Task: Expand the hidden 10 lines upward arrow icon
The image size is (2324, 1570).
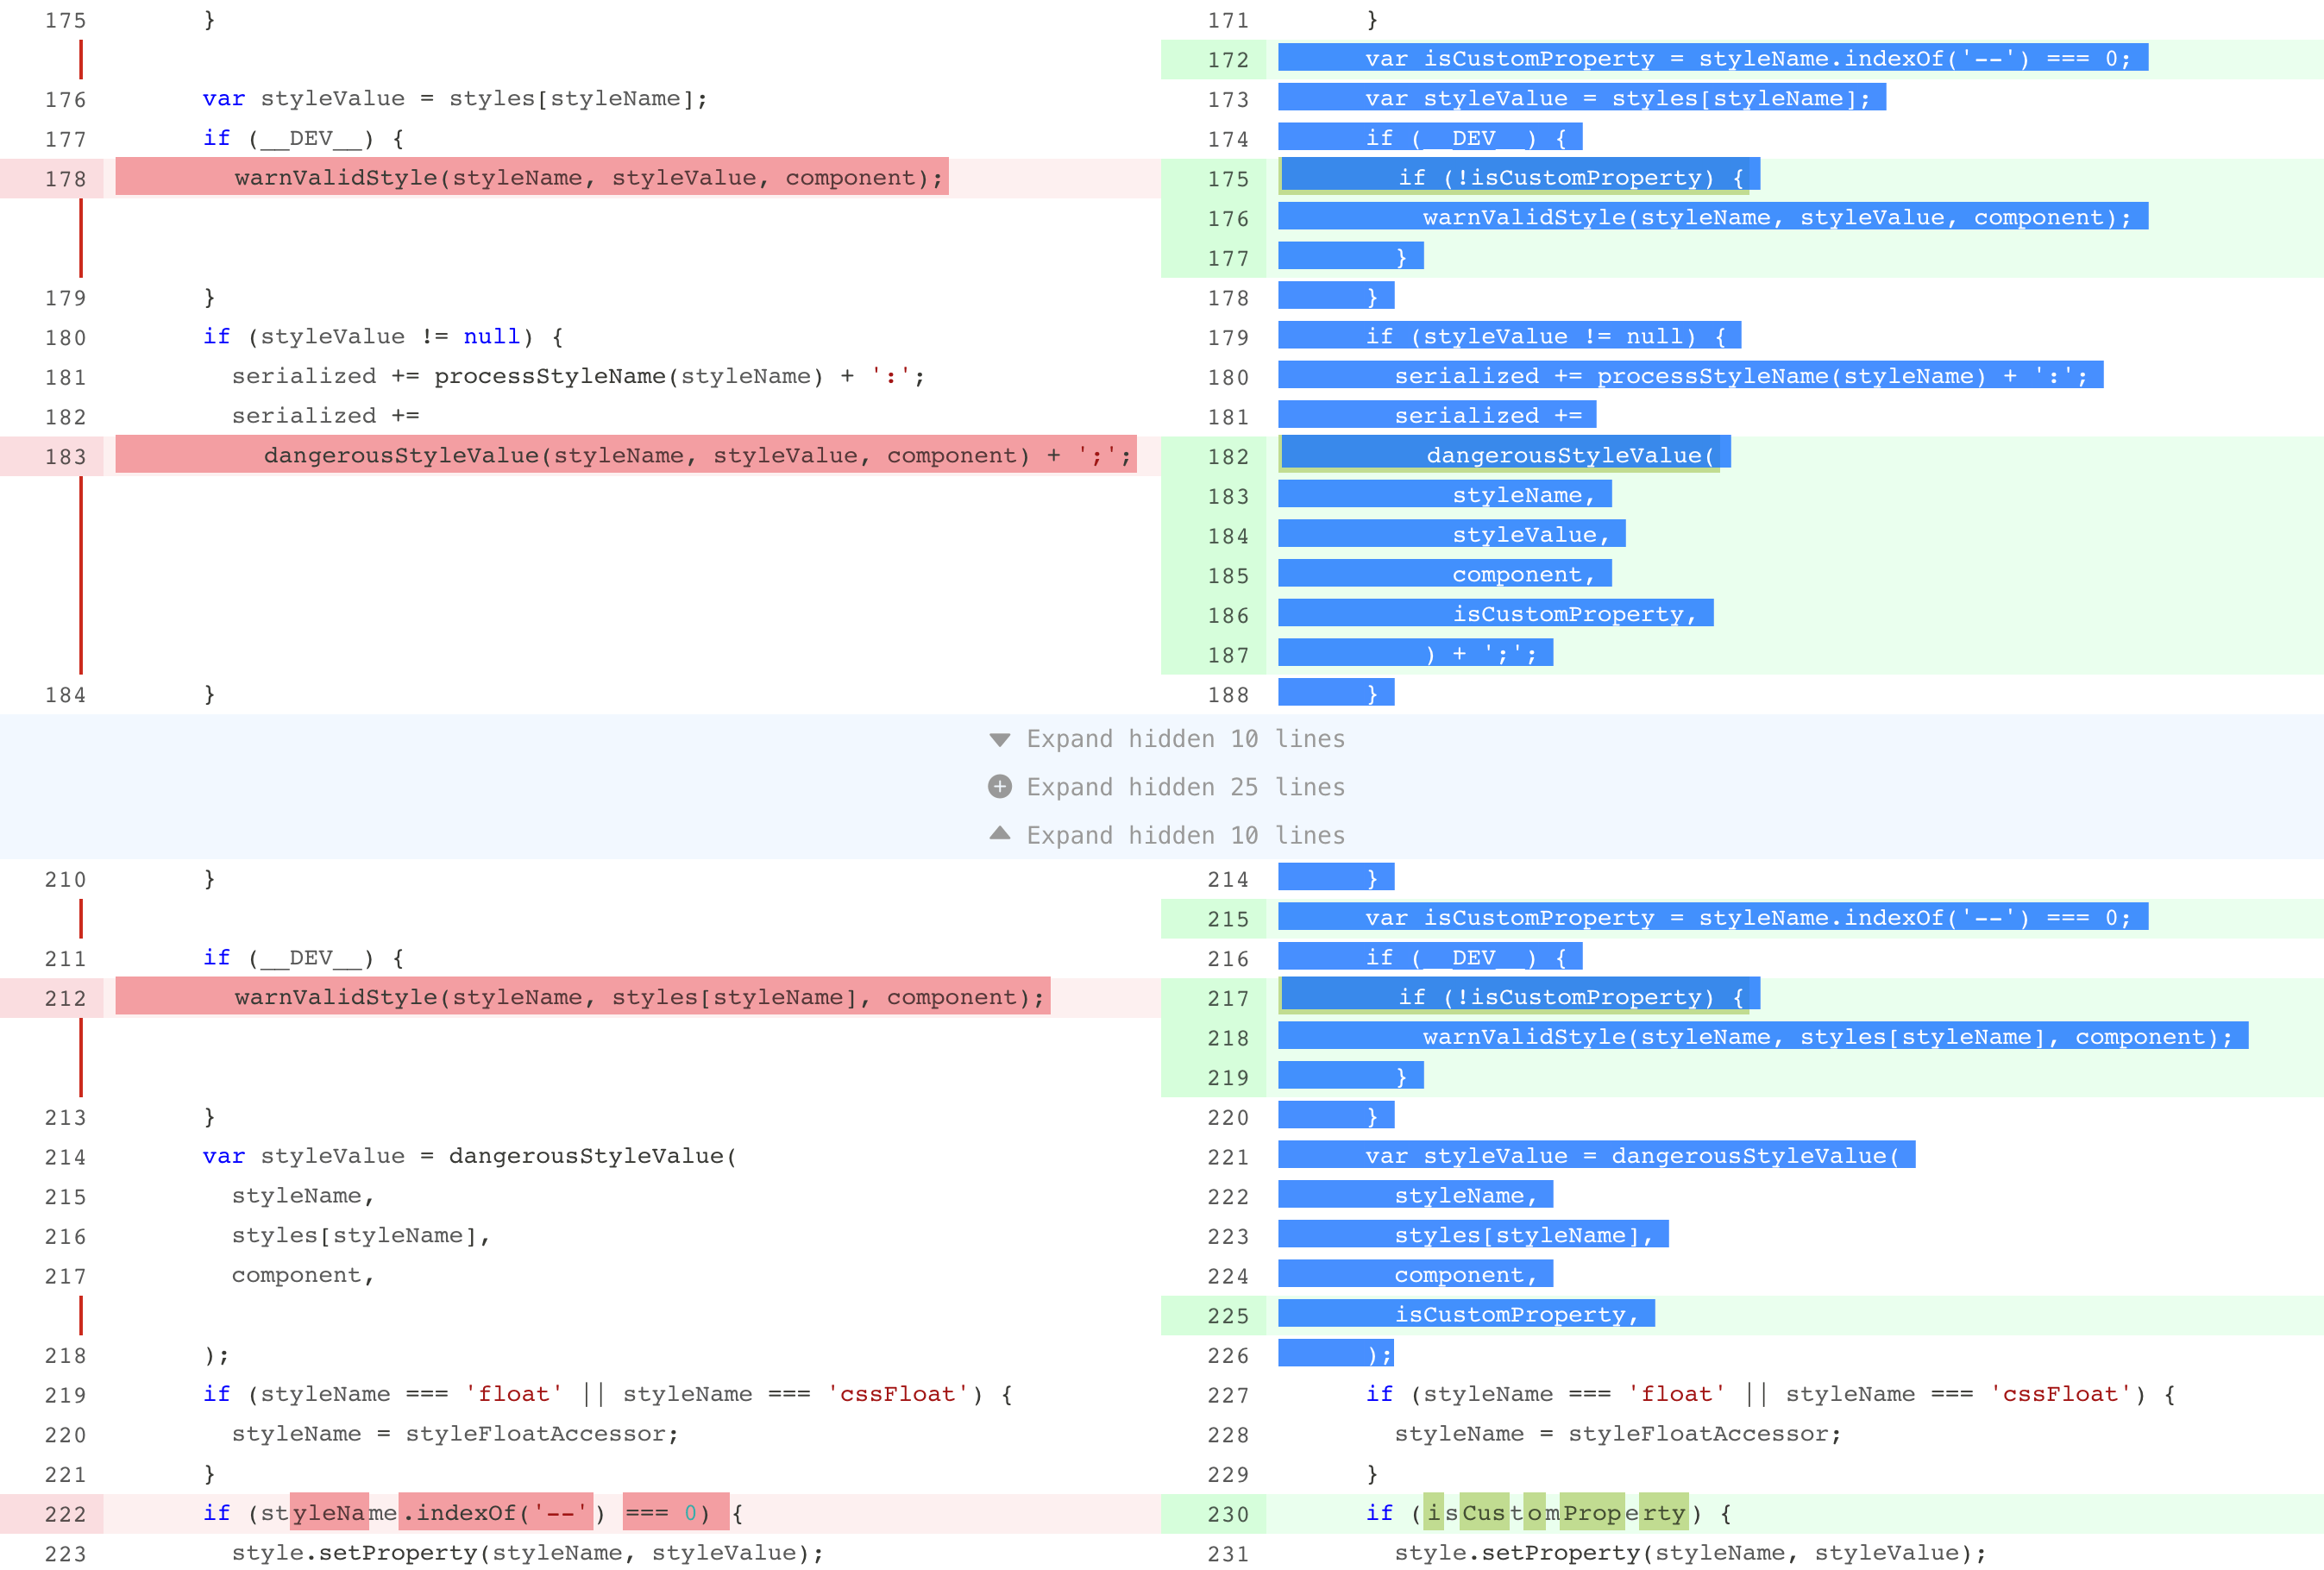Action: [1000, 835]
